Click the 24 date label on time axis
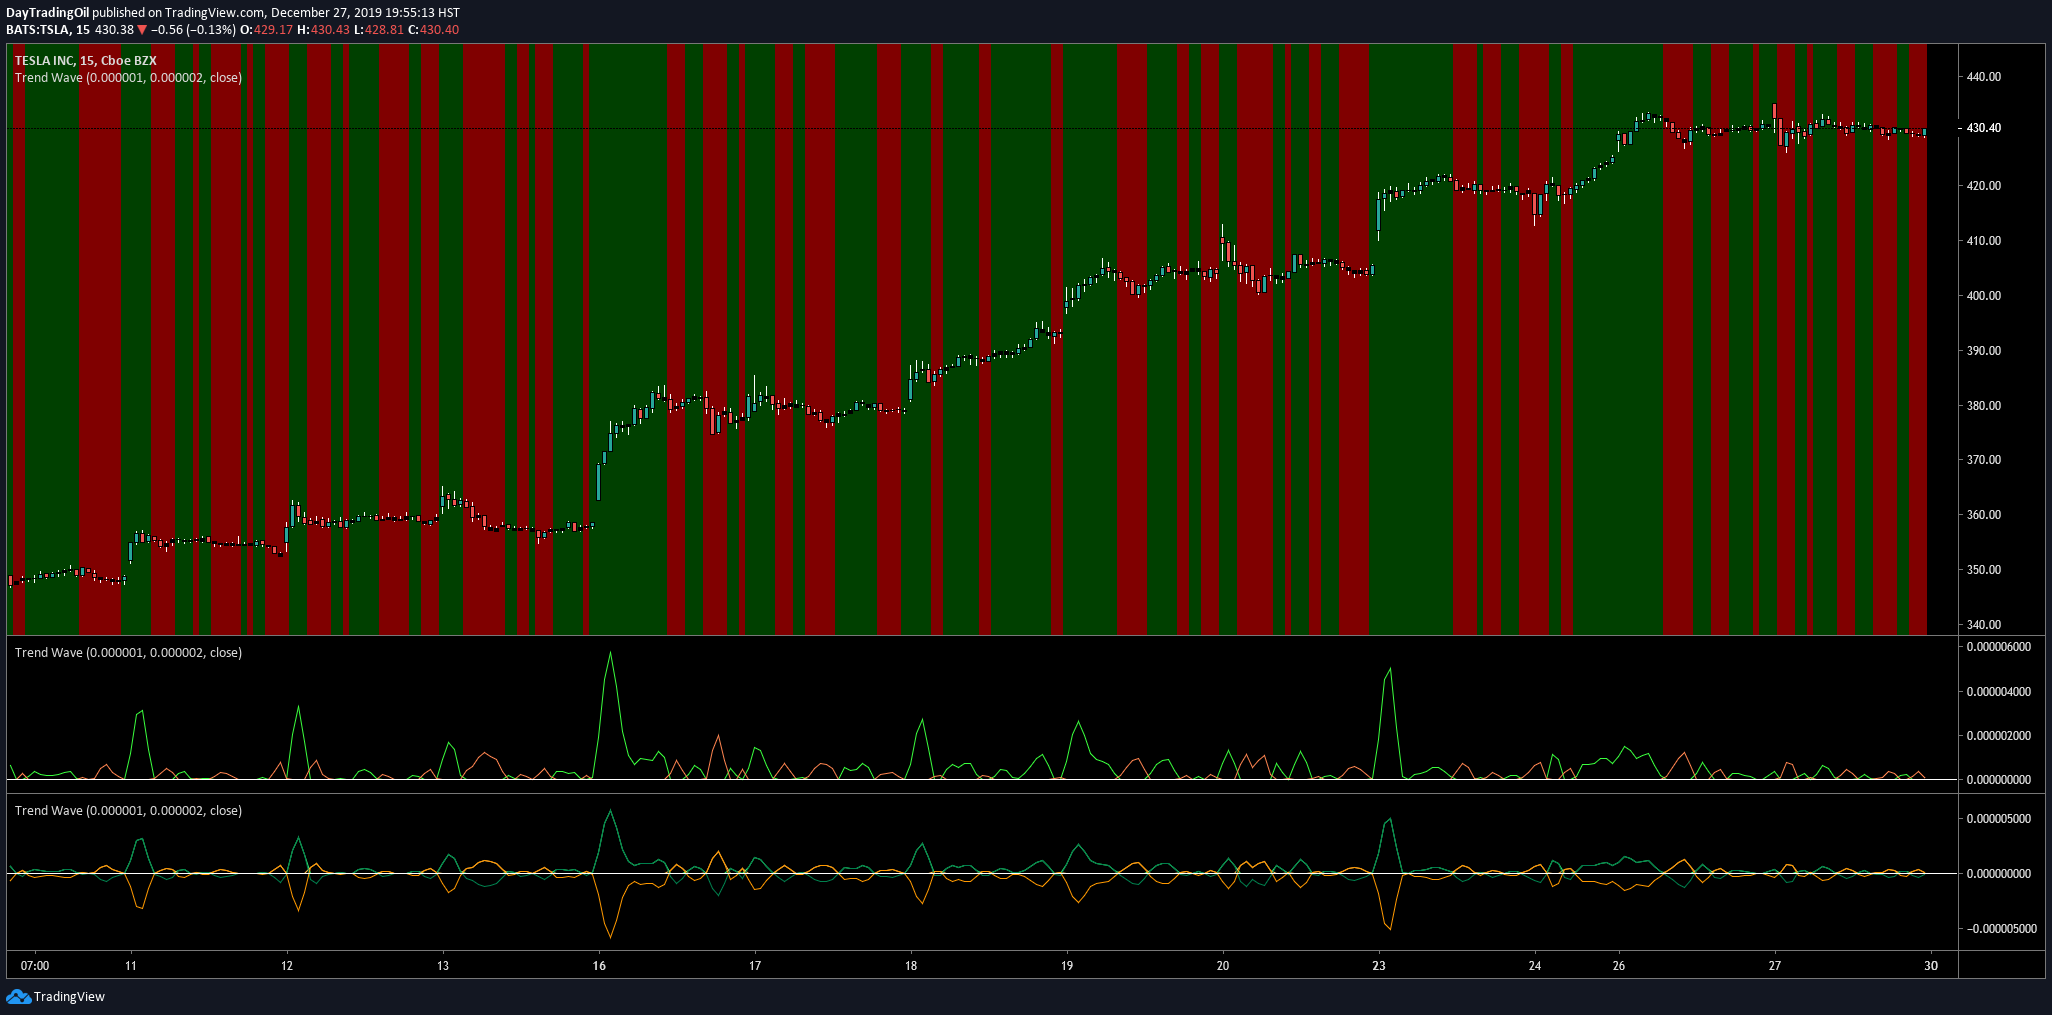 tap(1535, 966)
